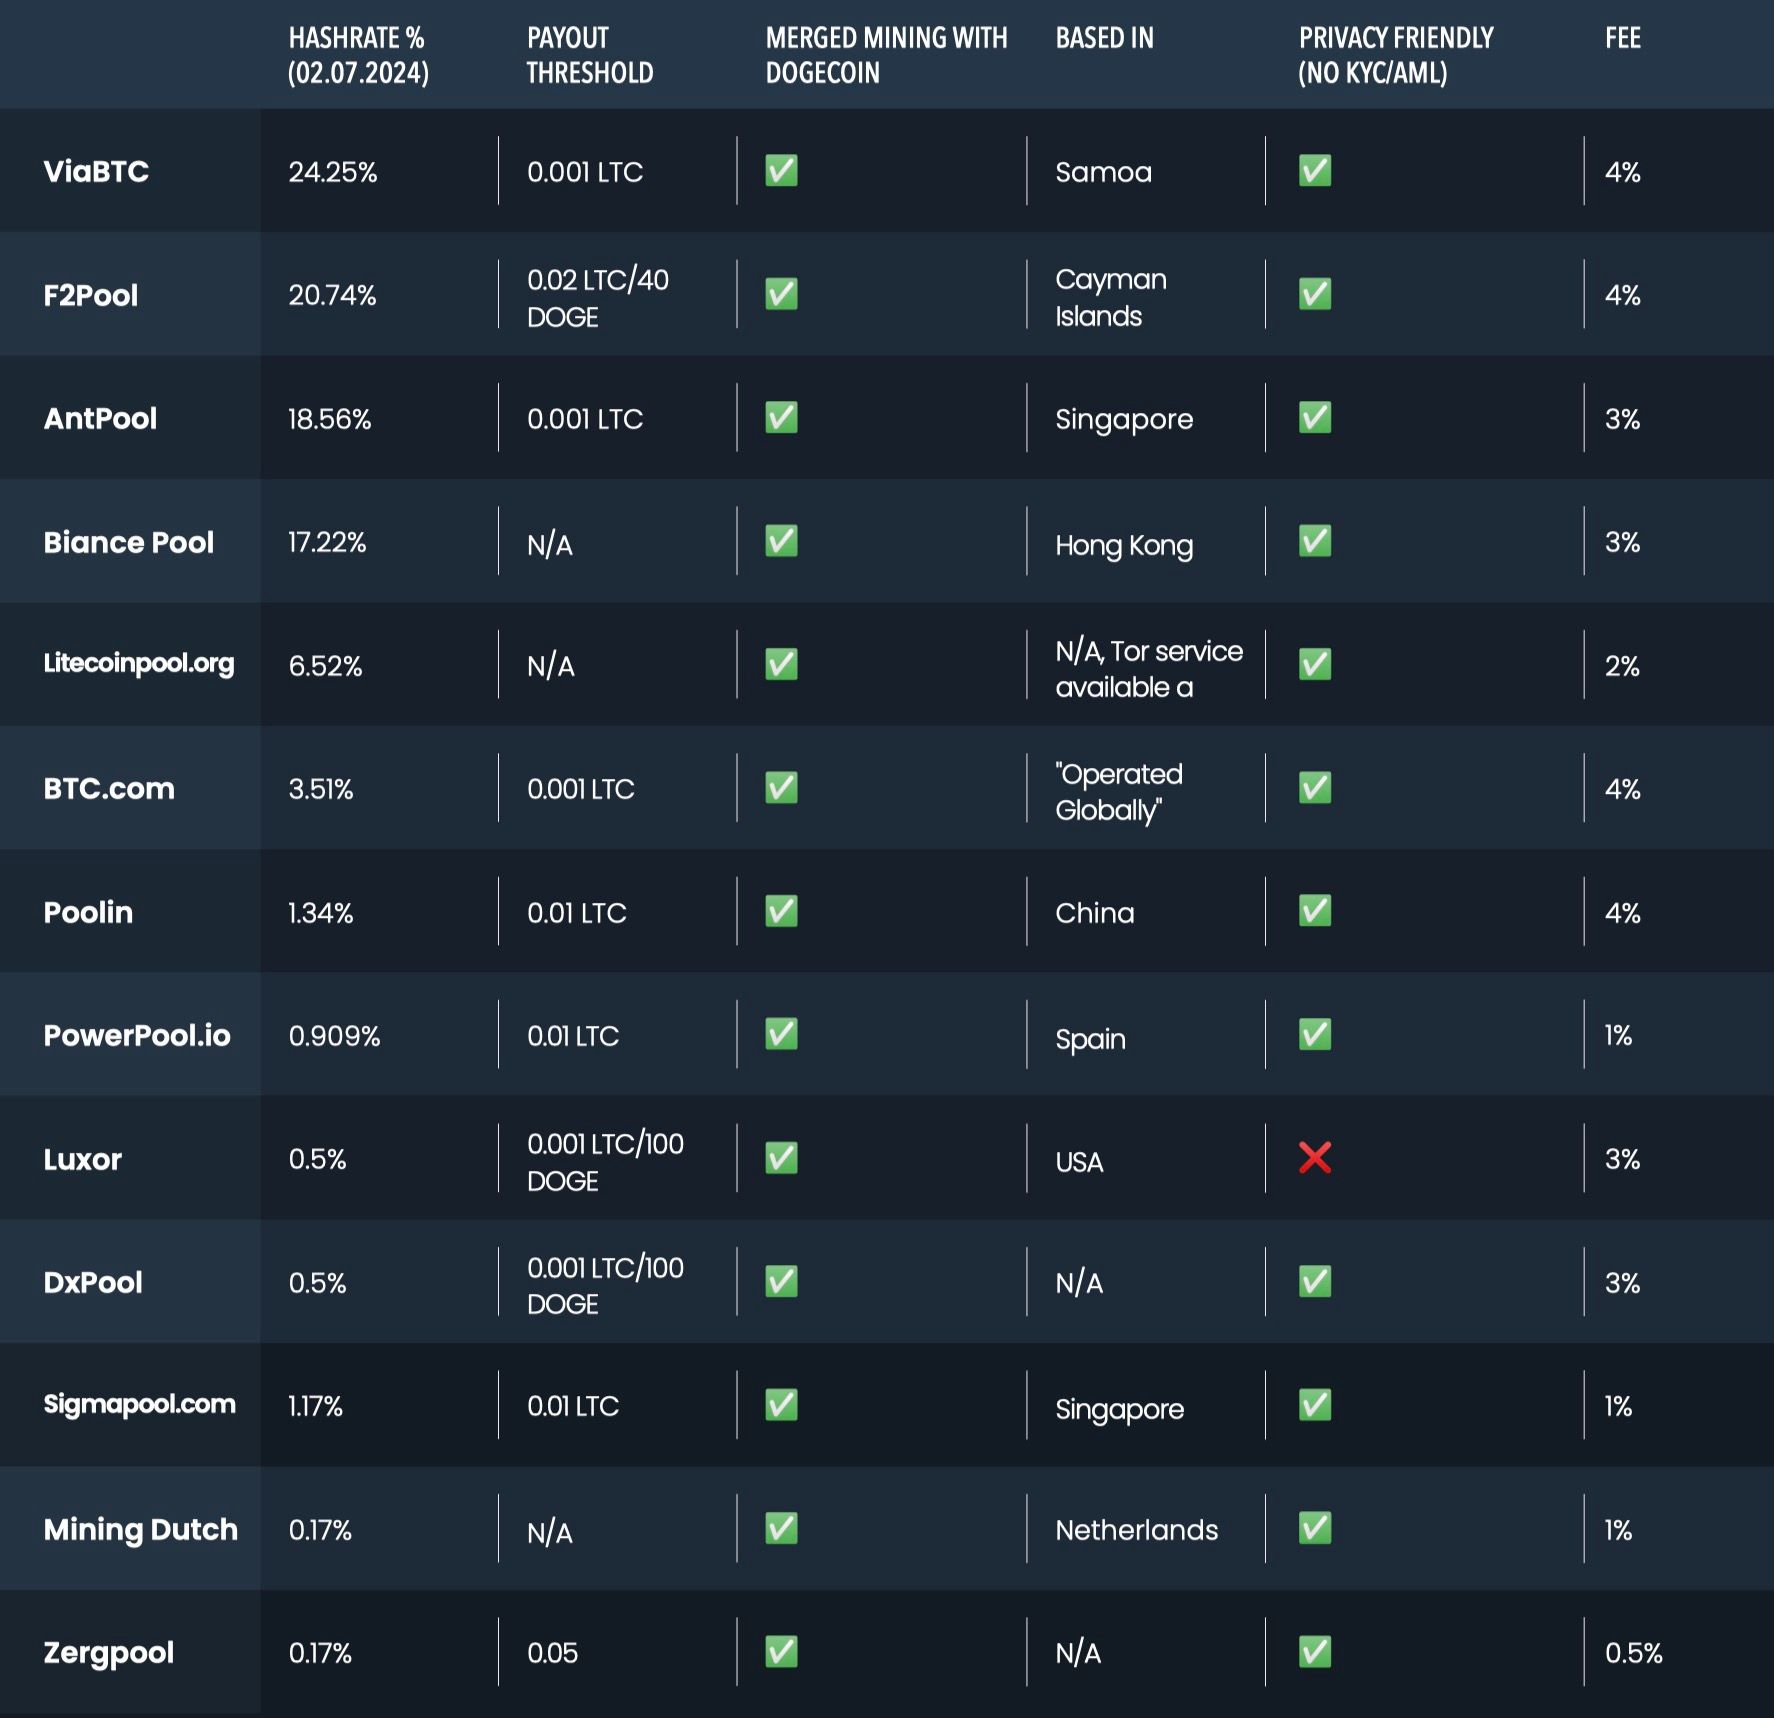This screenshot has height=1718, width=1774.
Task: Select Zergpool's payout threshold '0.05'
Action: 552,1653
